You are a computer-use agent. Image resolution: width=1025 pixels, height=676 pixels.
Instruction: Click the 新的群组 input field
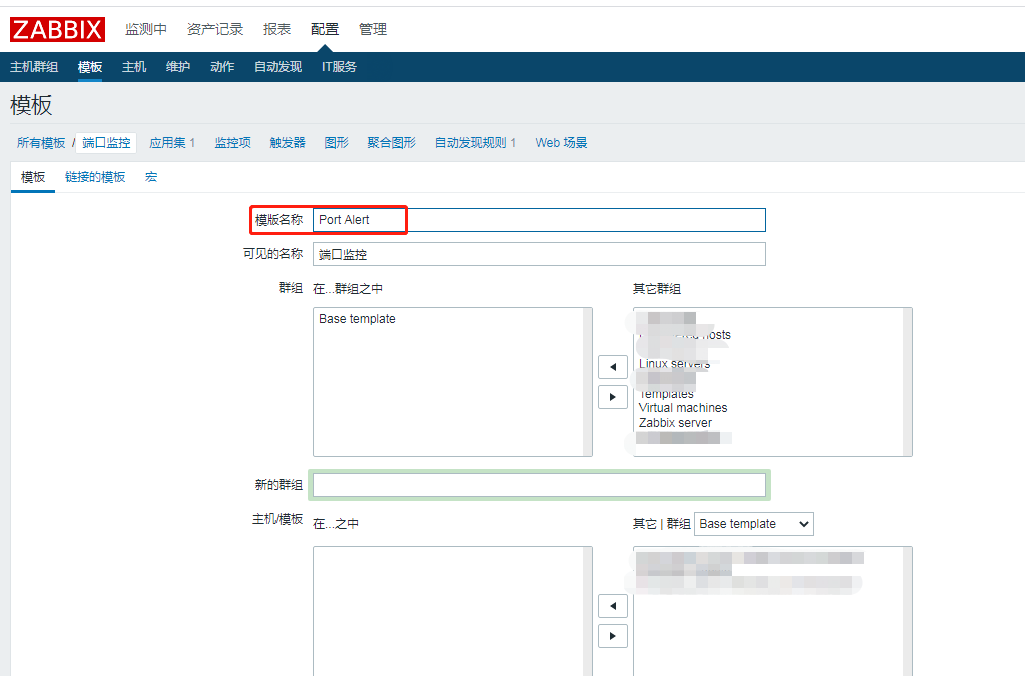pyautogui.click(x=539, y=485)
